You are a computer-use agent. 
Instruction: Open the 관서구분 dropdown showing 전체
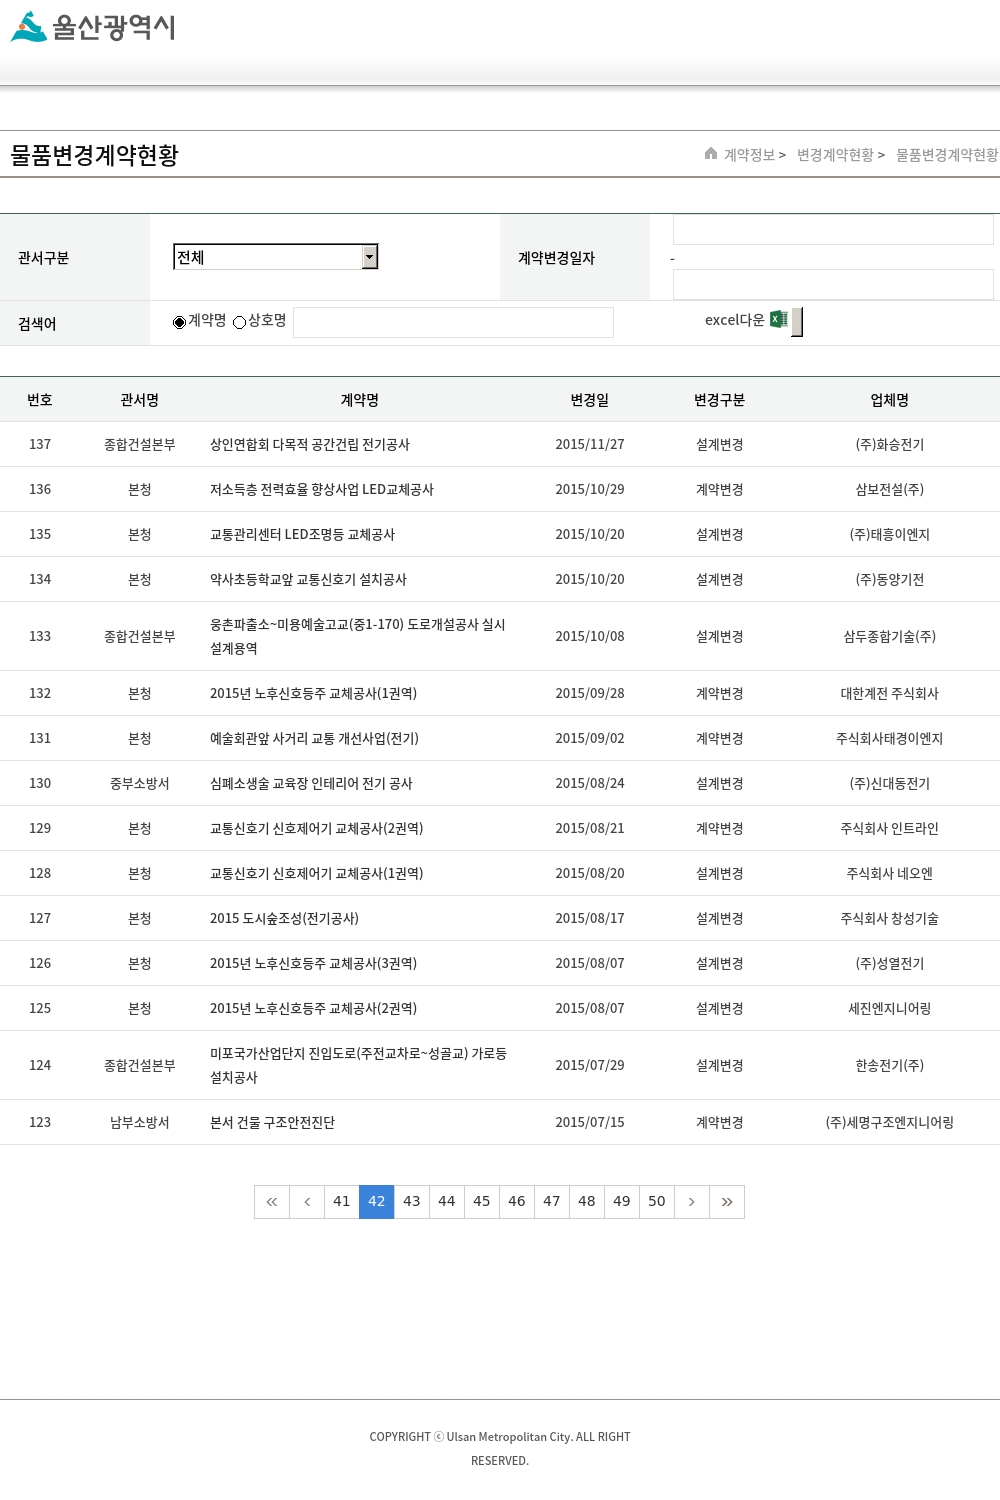pos(275,257)
